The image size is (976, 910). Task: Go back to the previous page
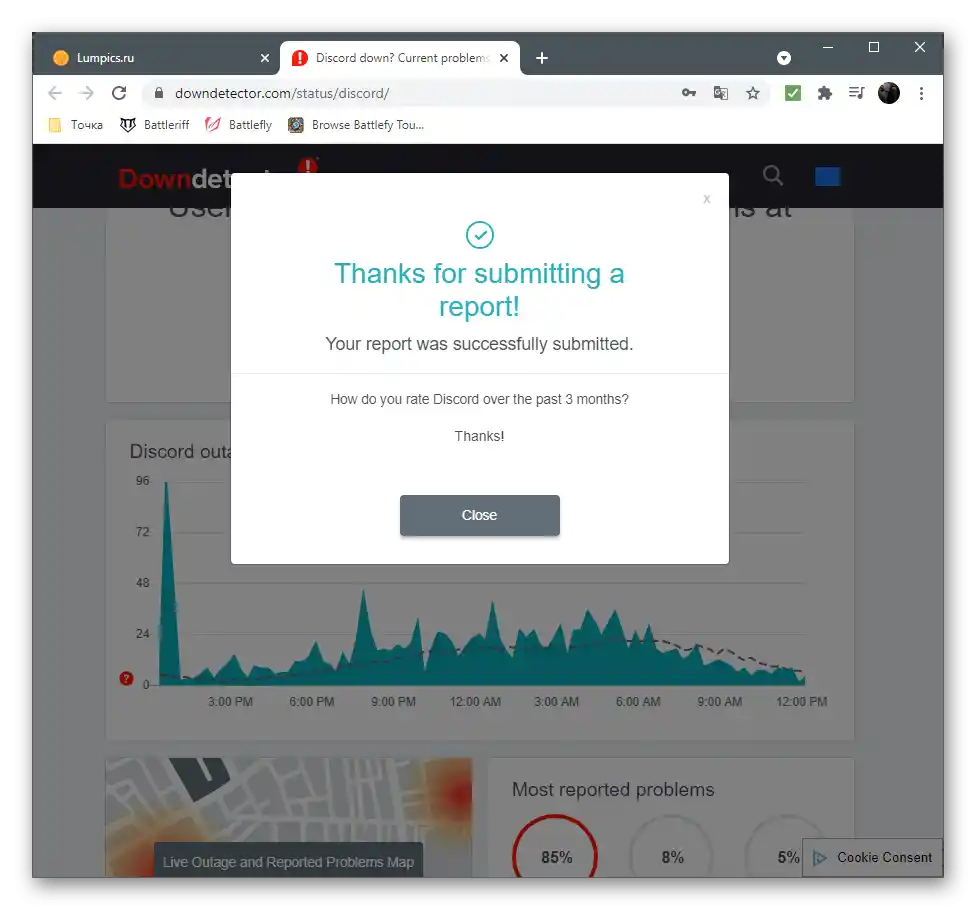pos(55,93)
